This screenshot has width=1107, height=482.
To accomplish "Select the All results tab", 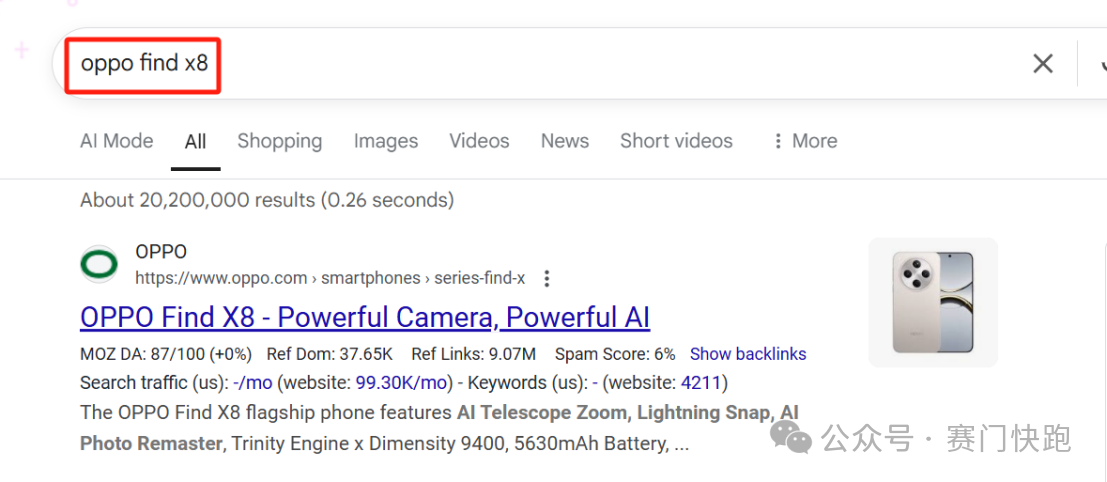I will click(x=196, y=142).
